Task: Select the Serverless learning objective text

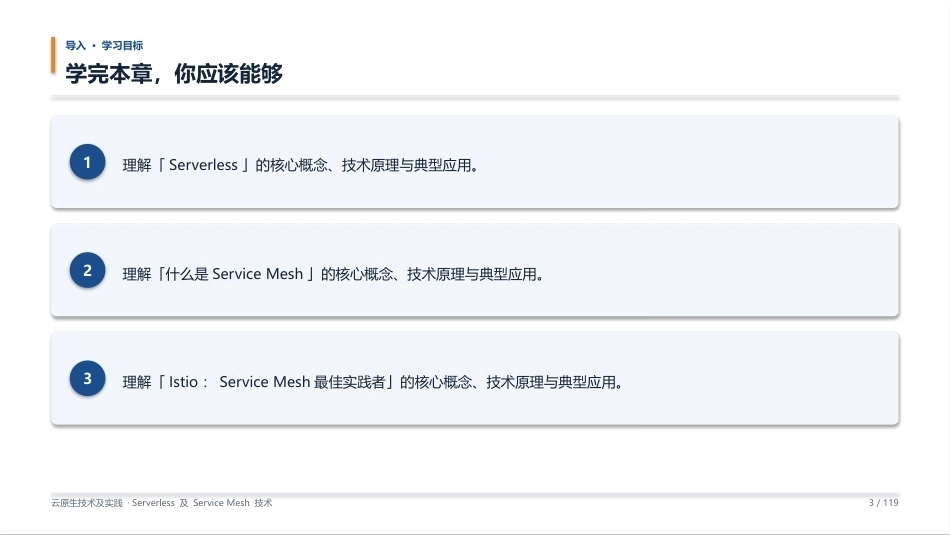Action: [x=301, y=165]
